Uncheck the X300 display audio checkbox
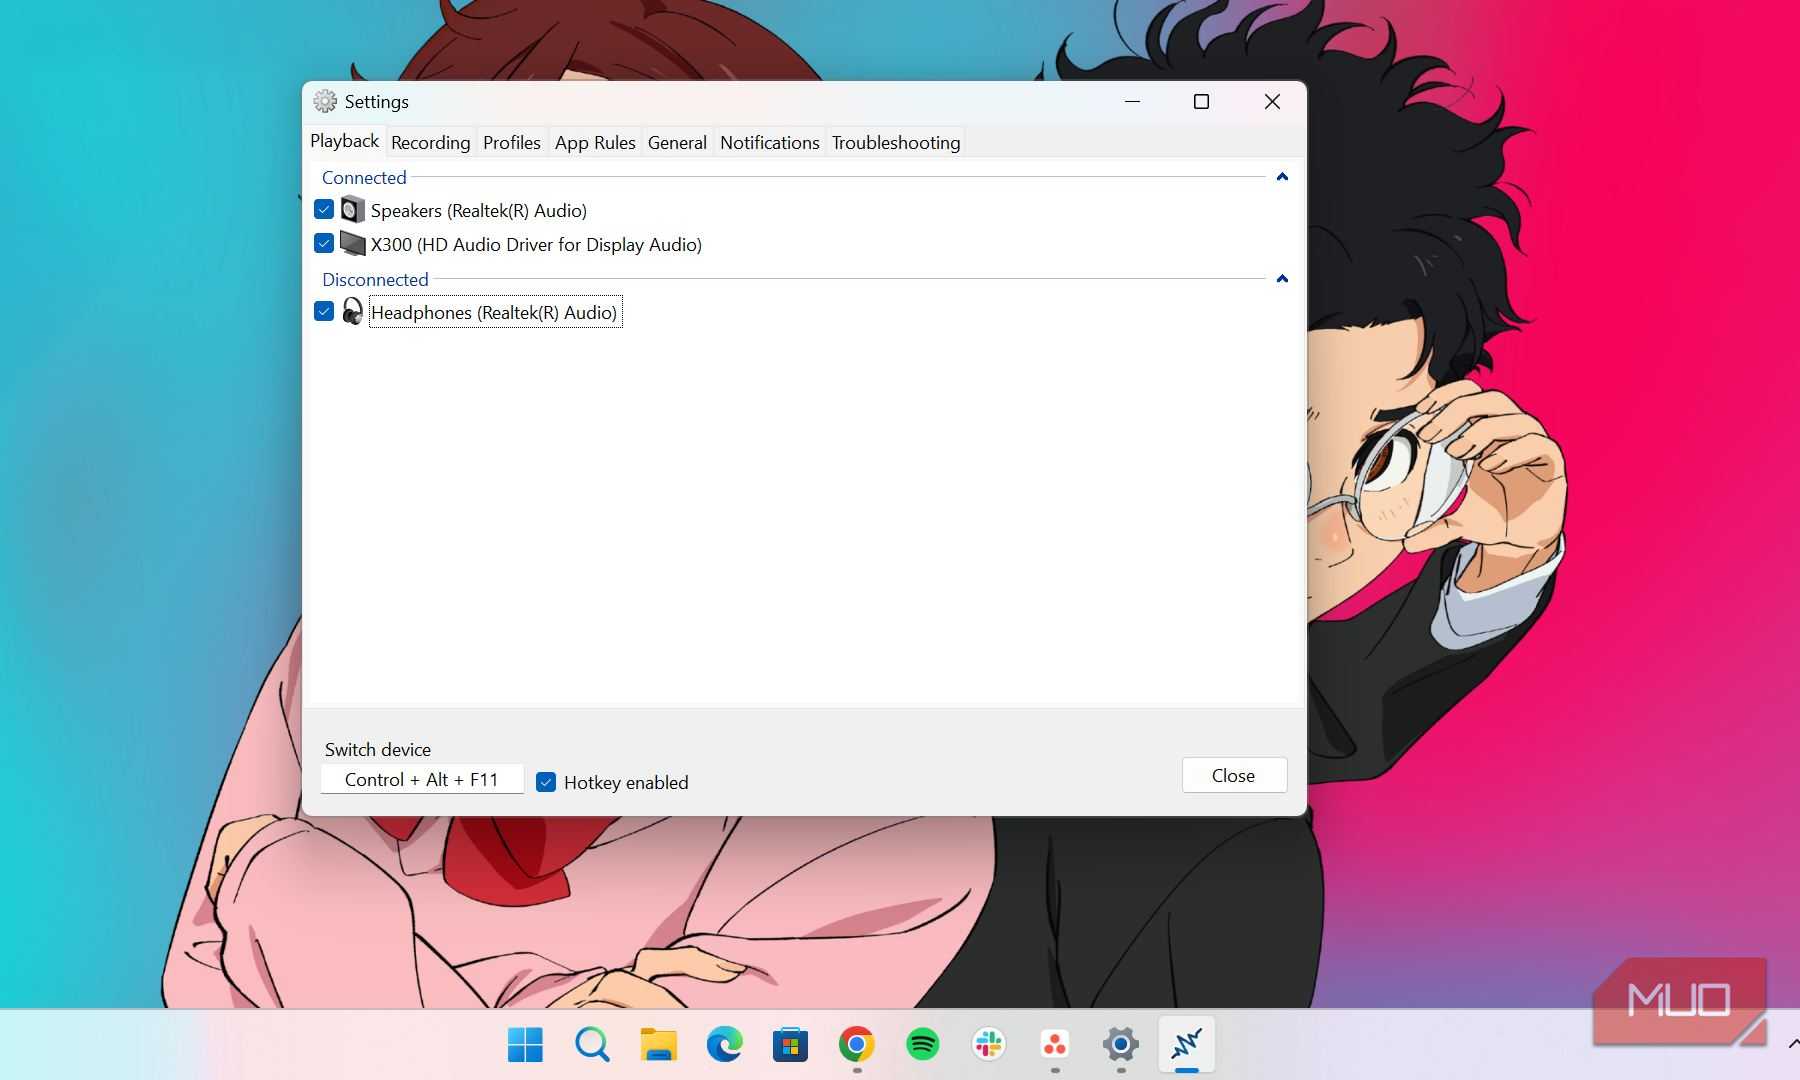Image resolution: width=1800 pixels, height=1080 pixels. click(x=324, y=243)
